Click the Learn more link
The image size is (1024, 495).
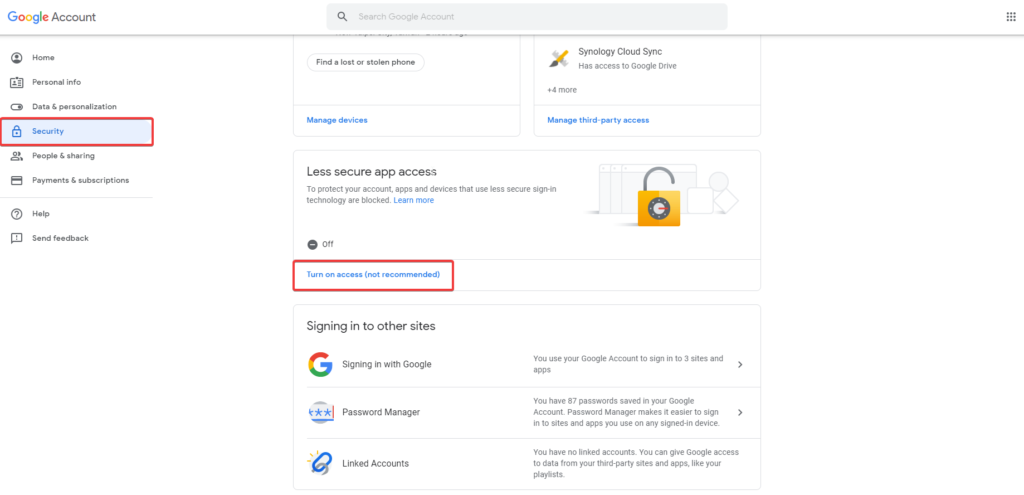click(x=414, y=200)
